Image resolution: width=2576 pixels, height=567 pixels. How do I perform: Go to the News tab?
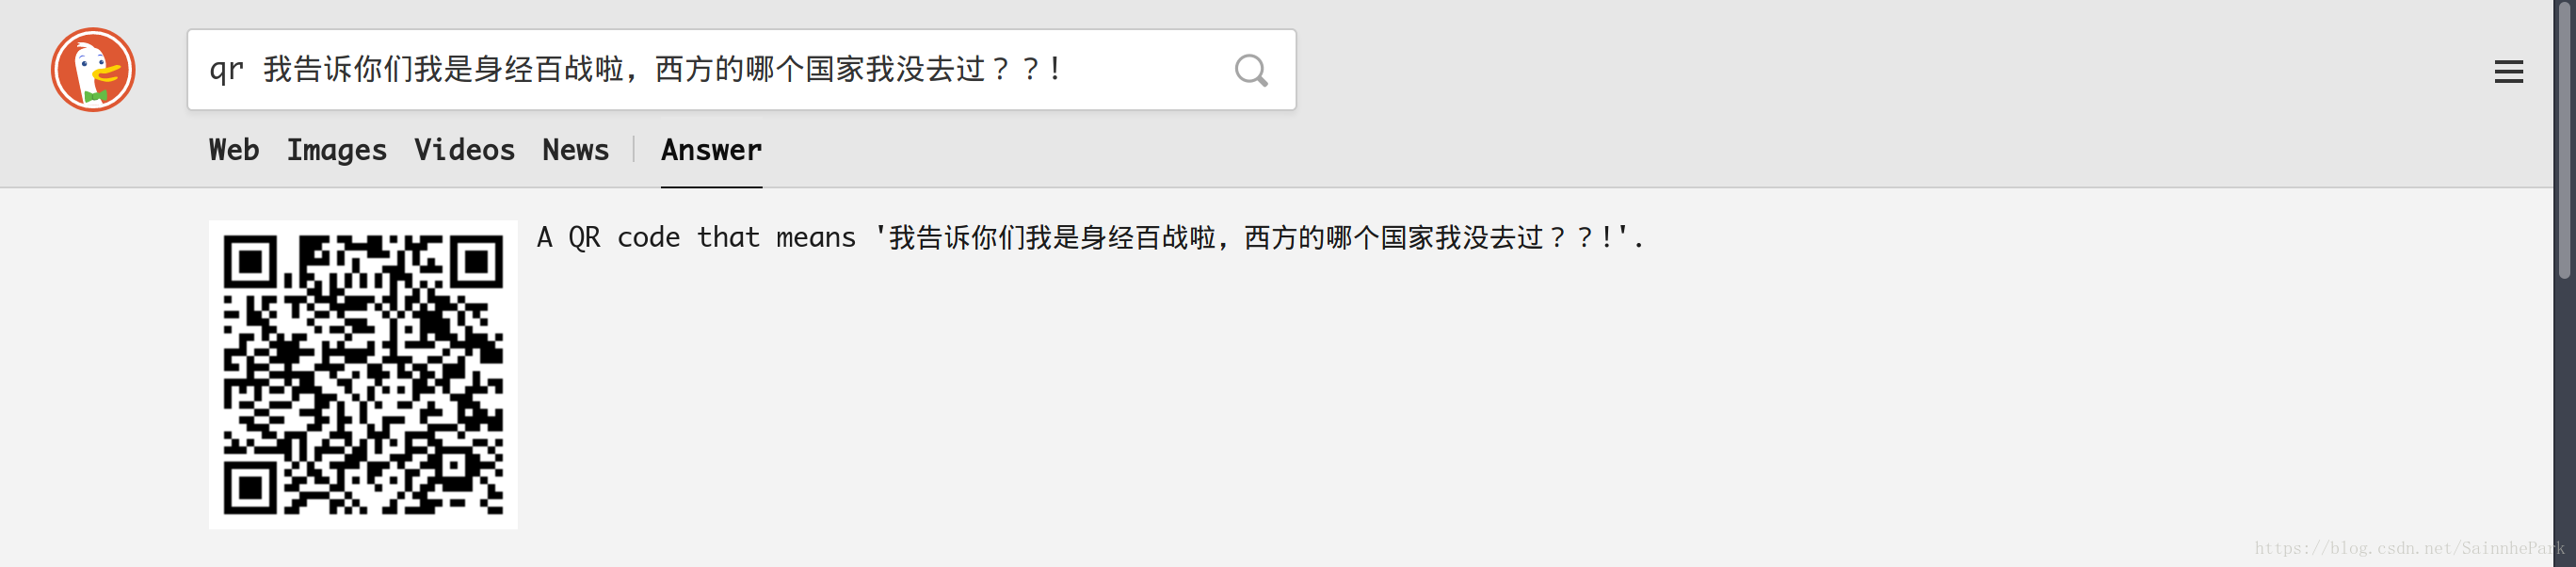575,150
